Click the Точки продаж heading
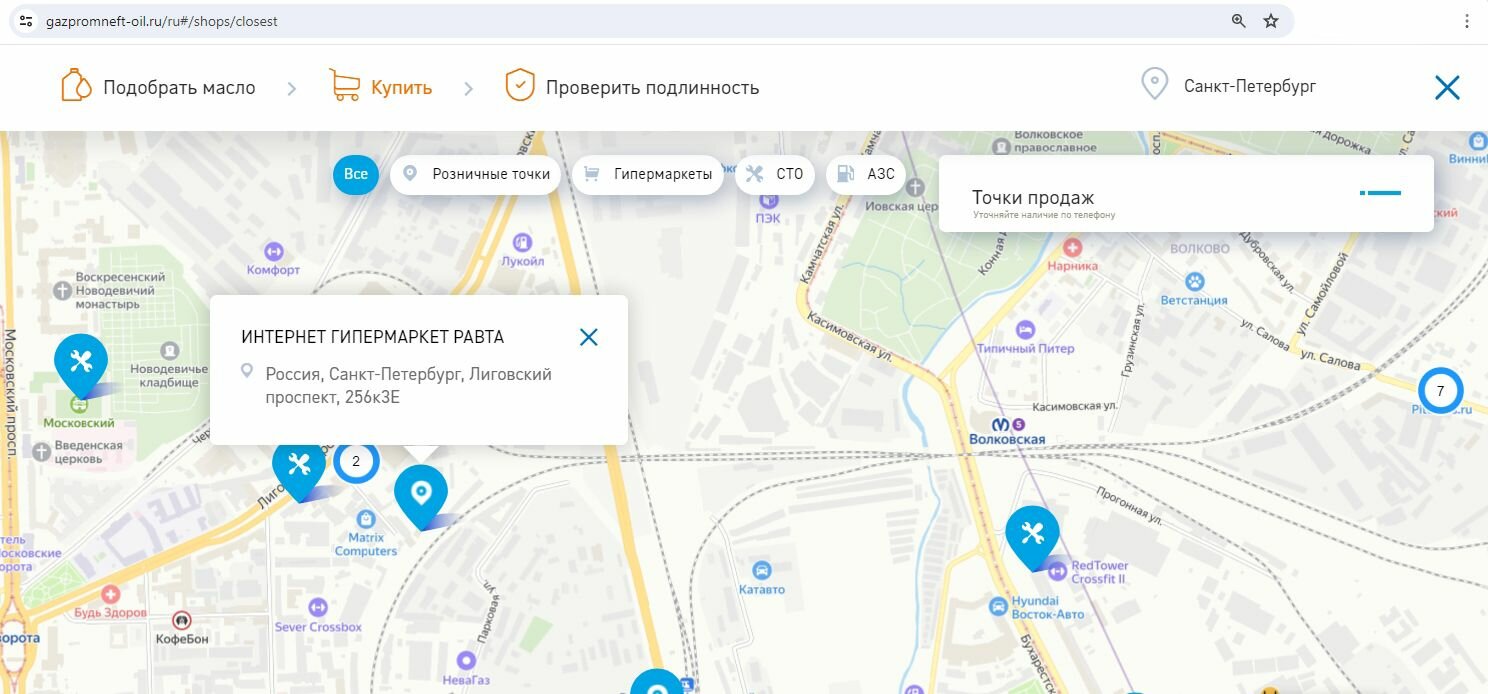The height and width of the screenshot is (694, 1488). pyautogui.click(x=1033, y=197)
